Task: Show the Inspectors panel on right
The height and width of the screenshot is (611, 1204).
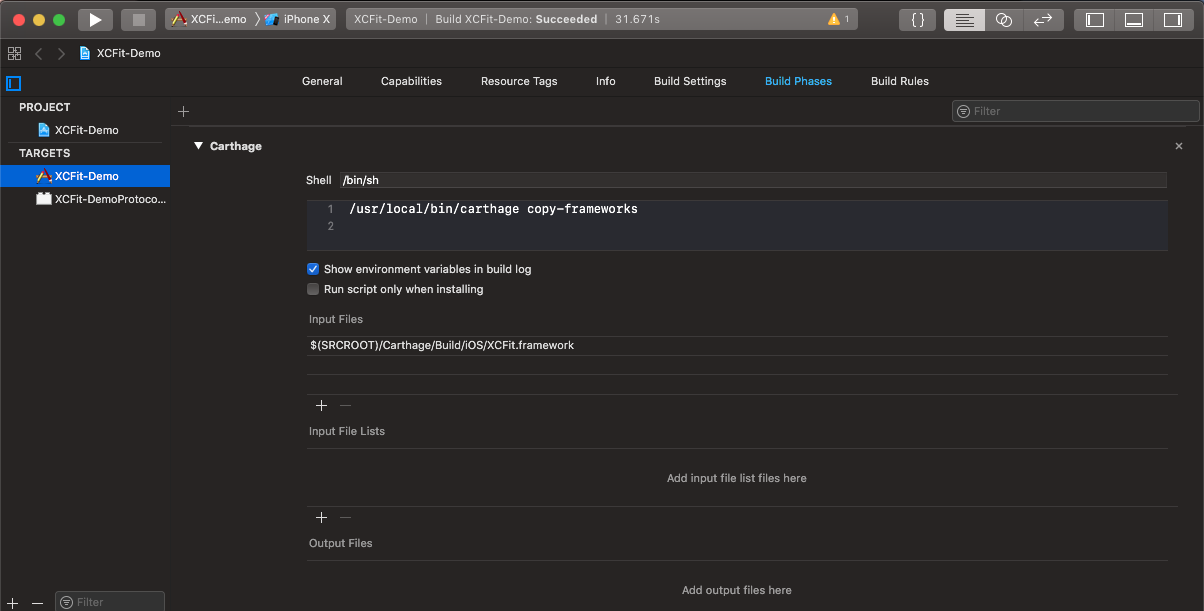Action: tap(1171, 19)
